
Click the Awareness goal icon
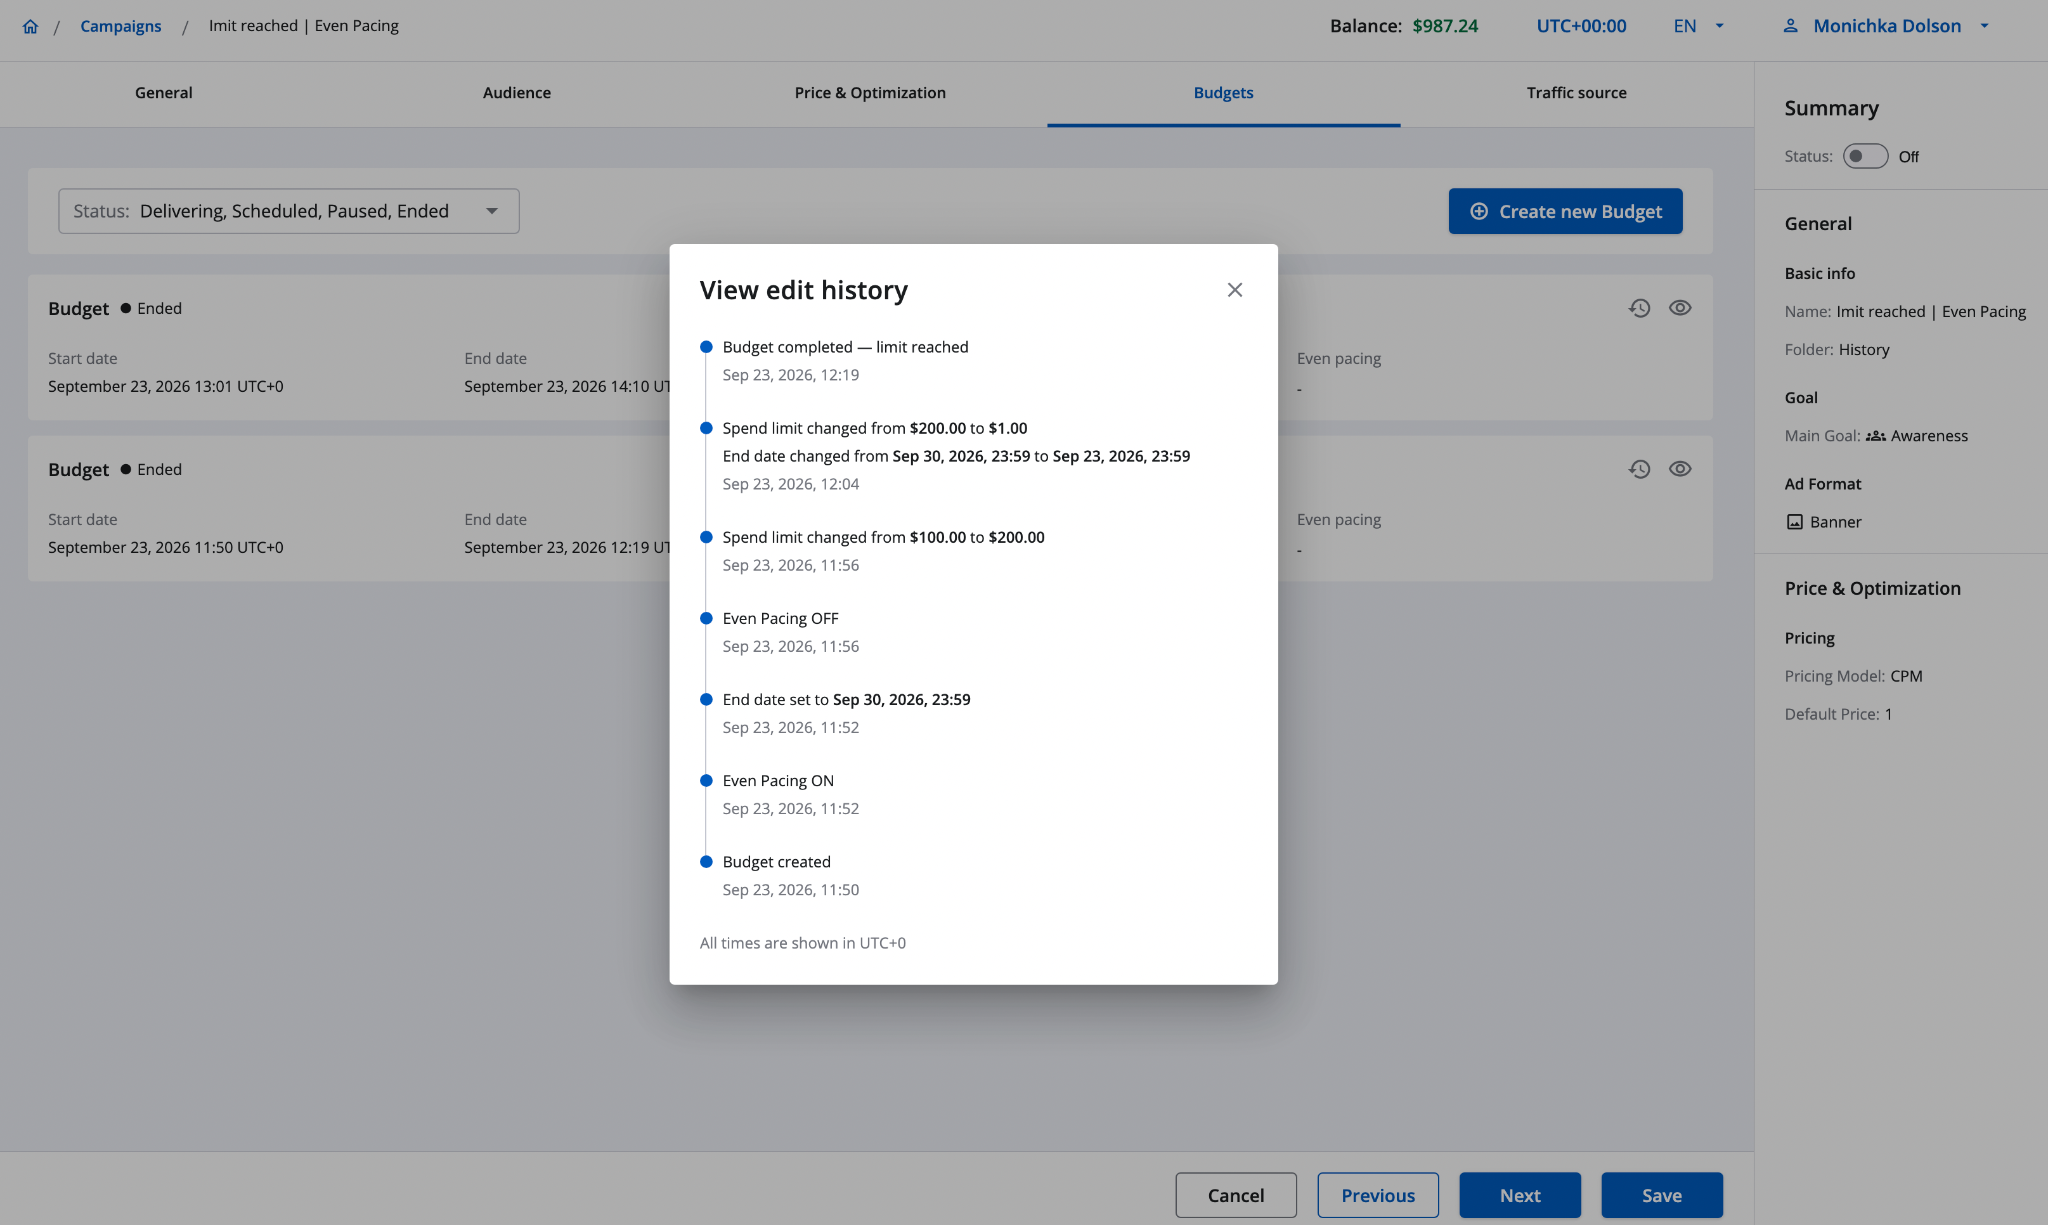pyautogui.click(x=1876, y=436)
